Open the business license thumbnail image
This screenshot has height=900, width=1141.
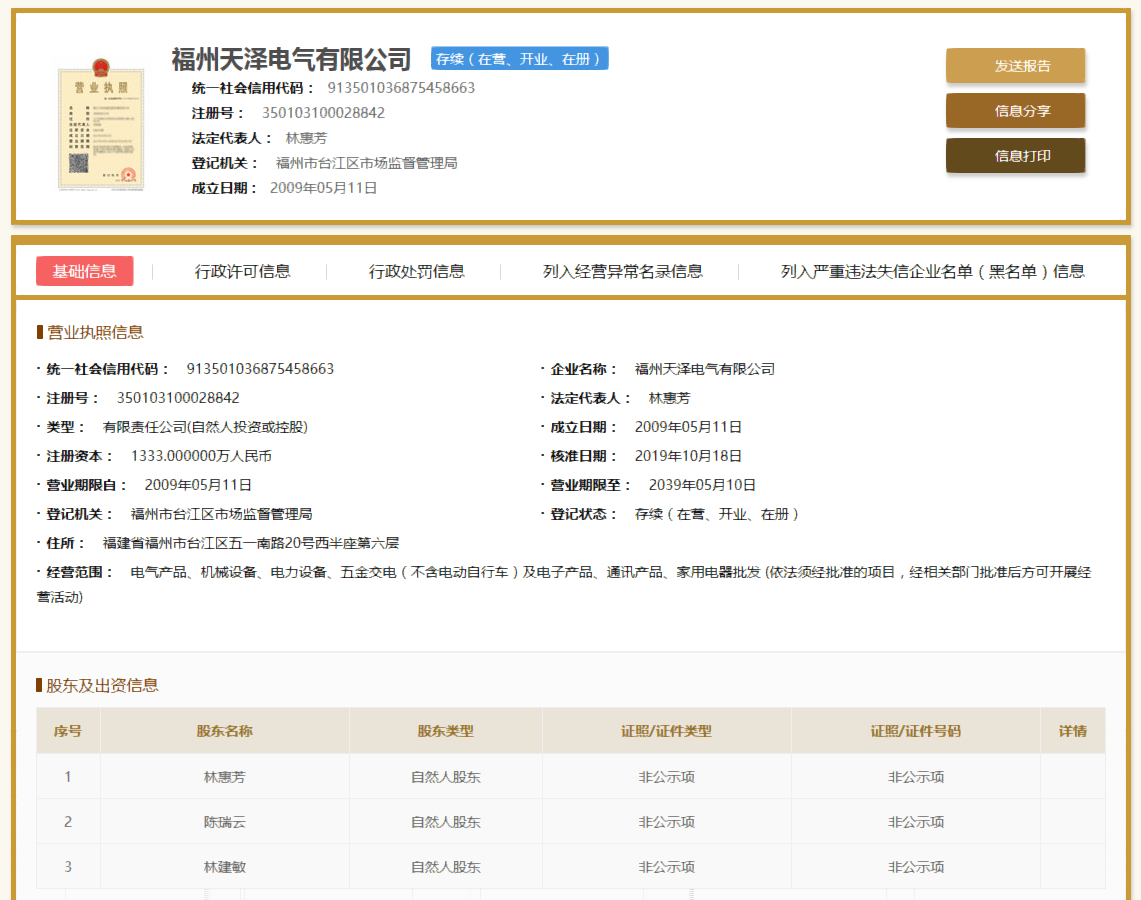100,124
